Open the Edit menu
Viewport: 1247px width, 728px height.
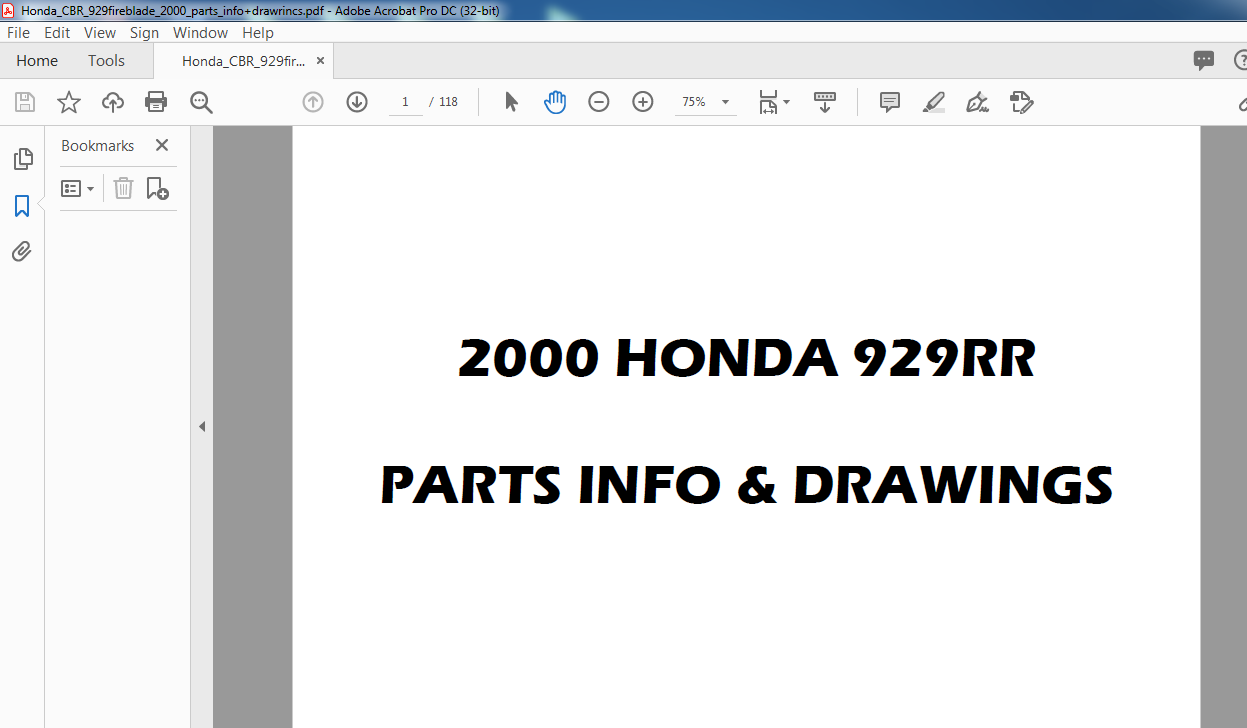tap(57, 33)
